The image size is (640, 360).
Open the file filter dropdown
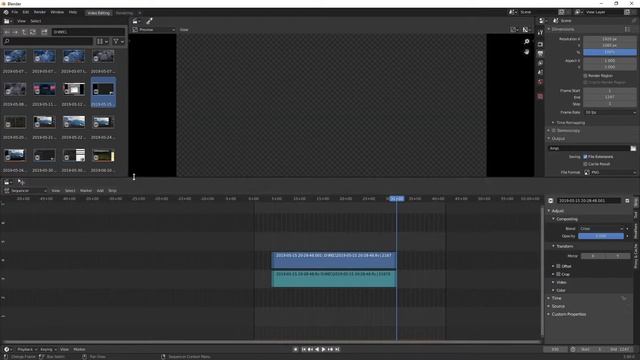click(x=118, y=41)
